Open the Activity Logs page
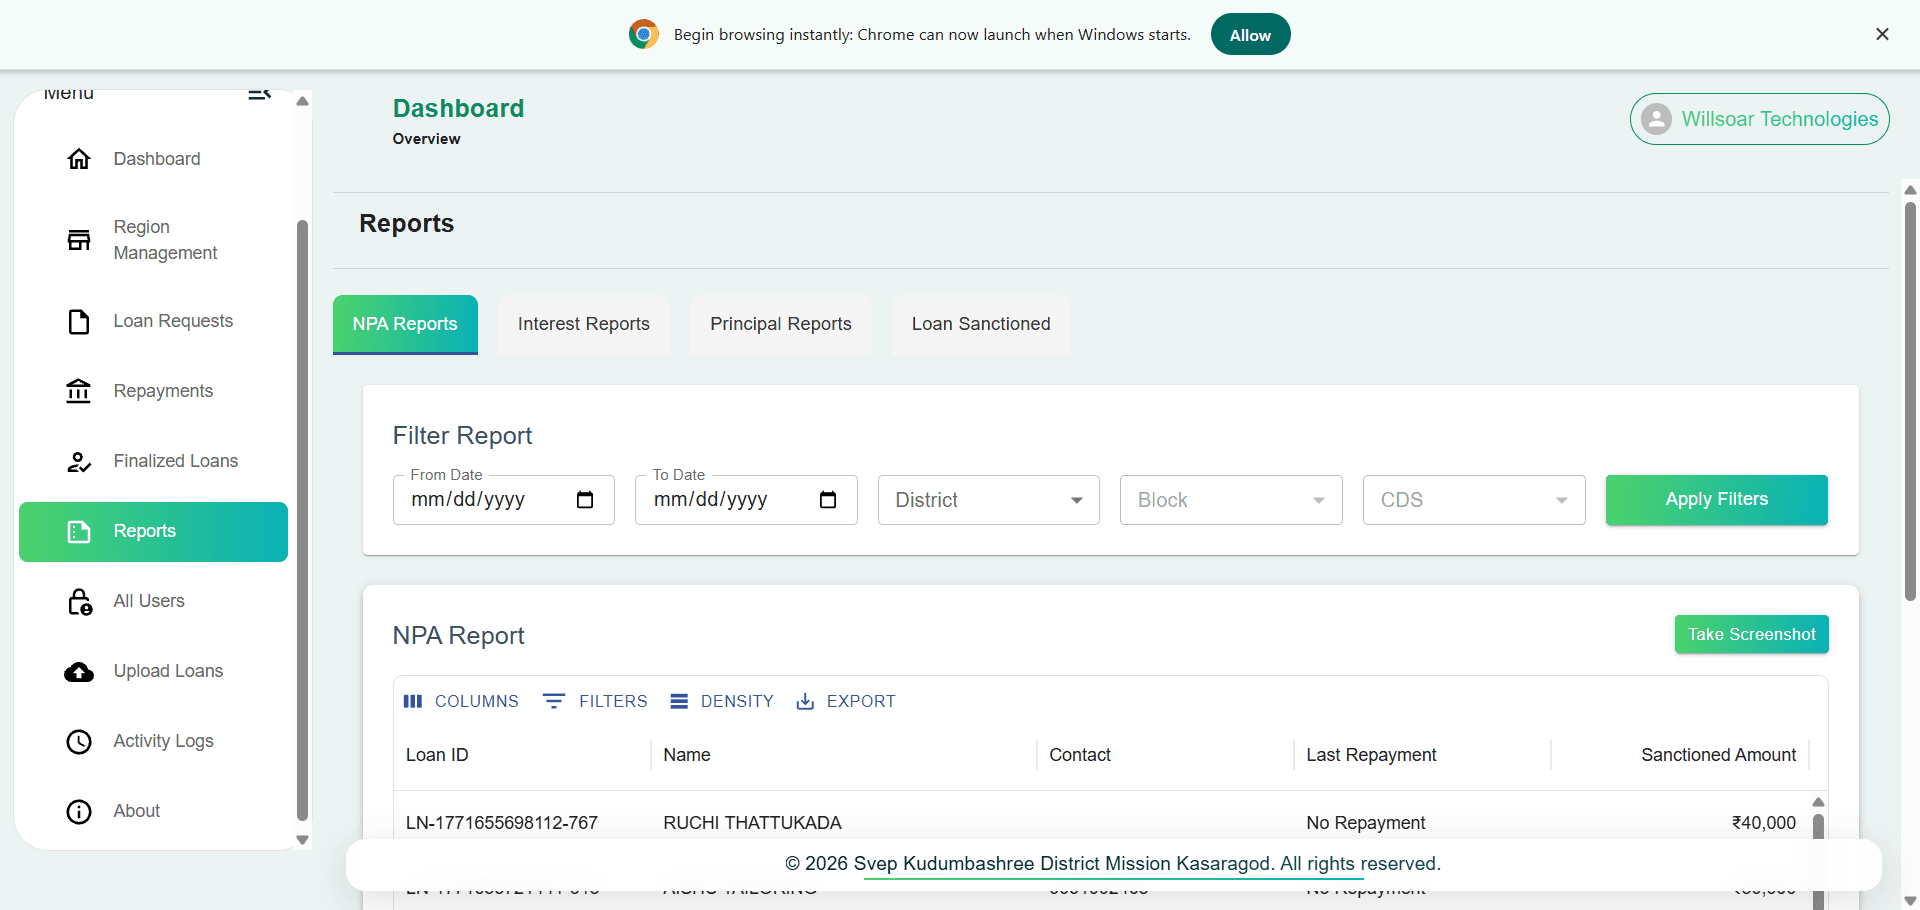The width and height of the screenshot is (1920, 910). click(153, 741)
